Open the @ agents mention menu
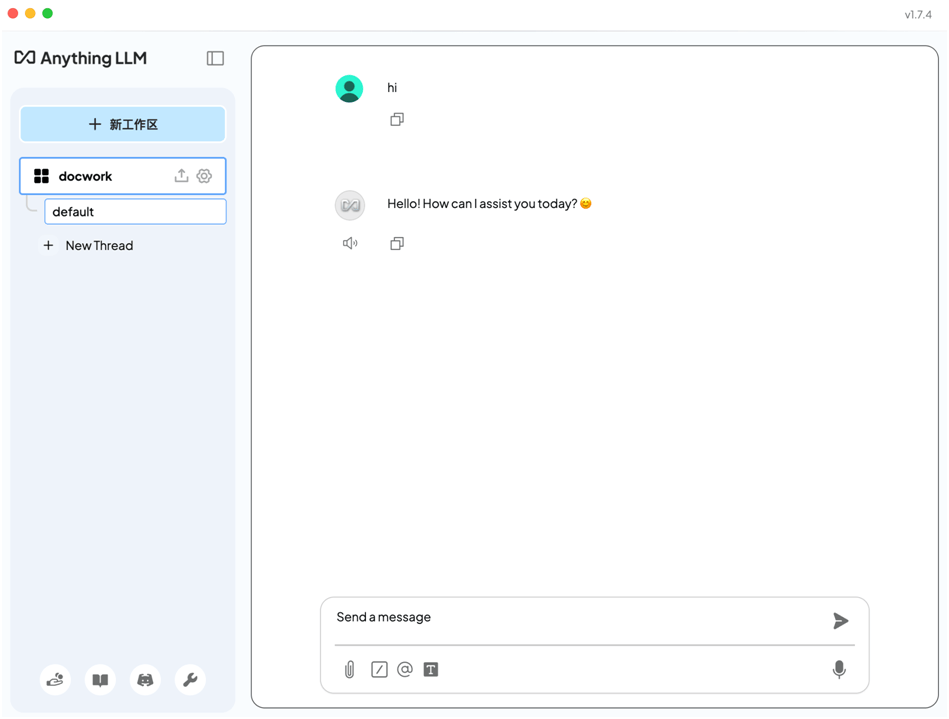Screen dimensions: 949x719 click(405, 669)
